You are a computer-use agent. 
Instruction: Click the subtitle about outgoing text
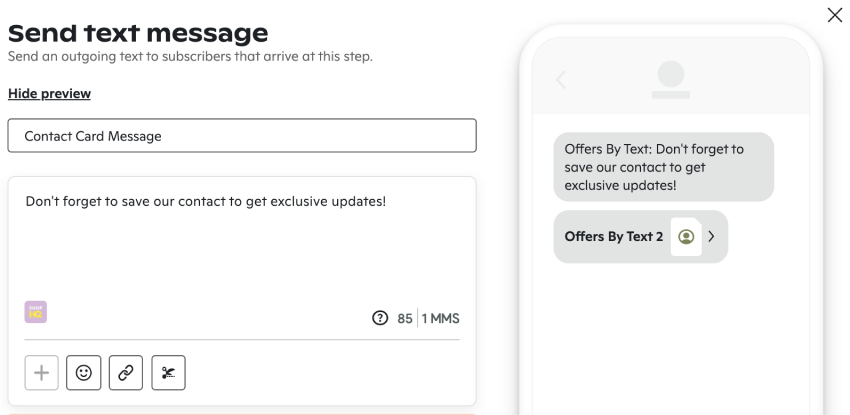pos(190,56)
